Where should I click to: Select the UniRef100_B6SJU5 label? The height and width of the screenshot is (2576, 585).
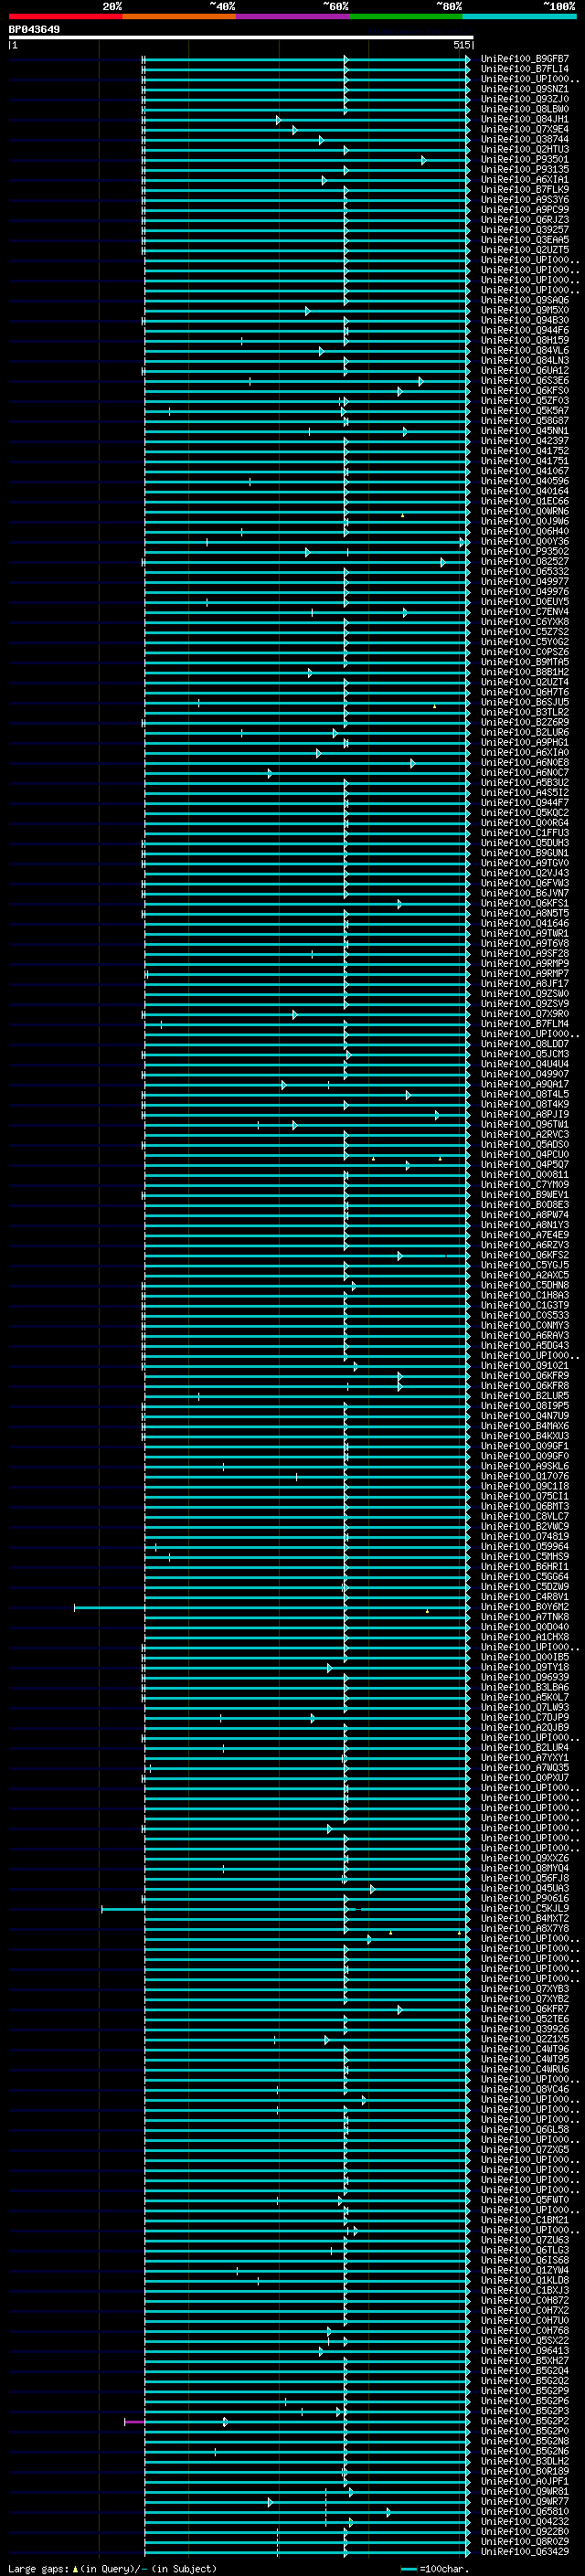(x=525, y=702)
